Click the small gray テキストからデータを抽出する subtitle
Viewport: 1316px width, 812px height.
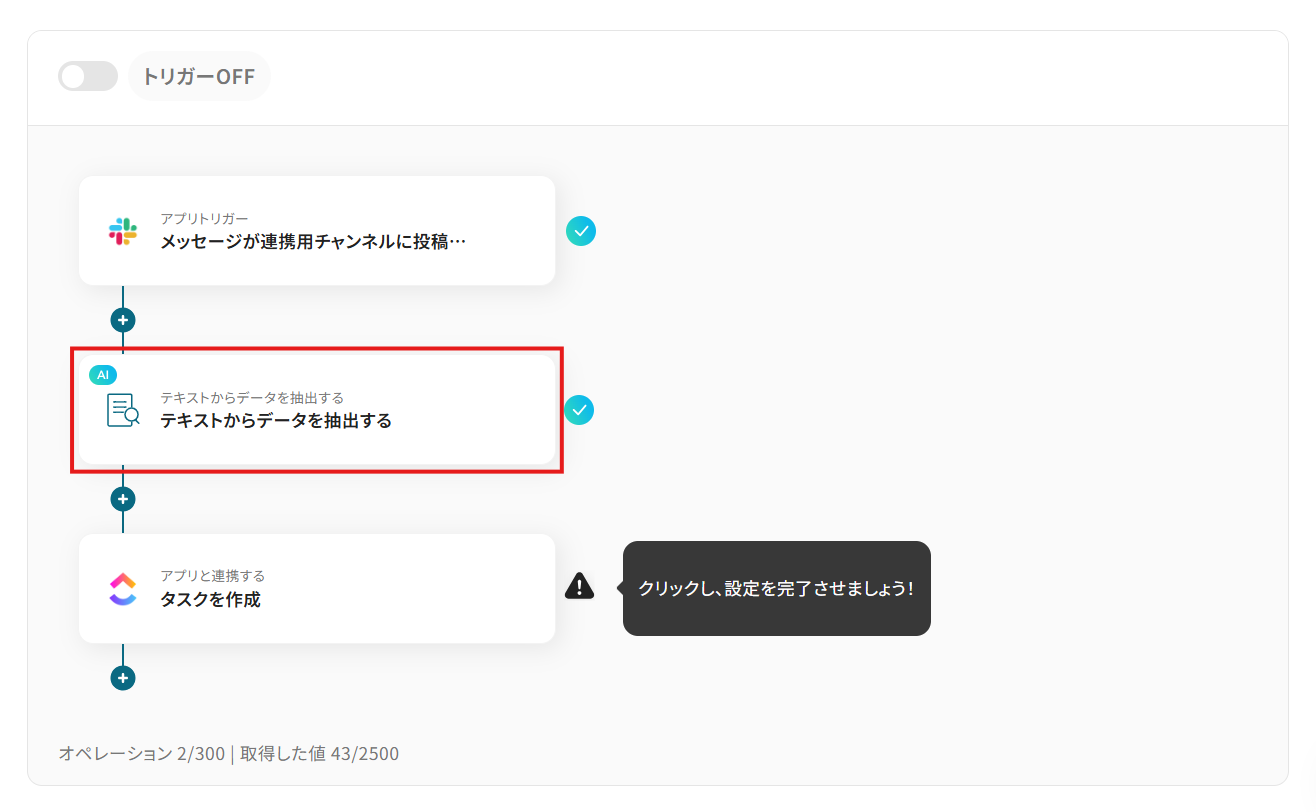pos(252,398)
